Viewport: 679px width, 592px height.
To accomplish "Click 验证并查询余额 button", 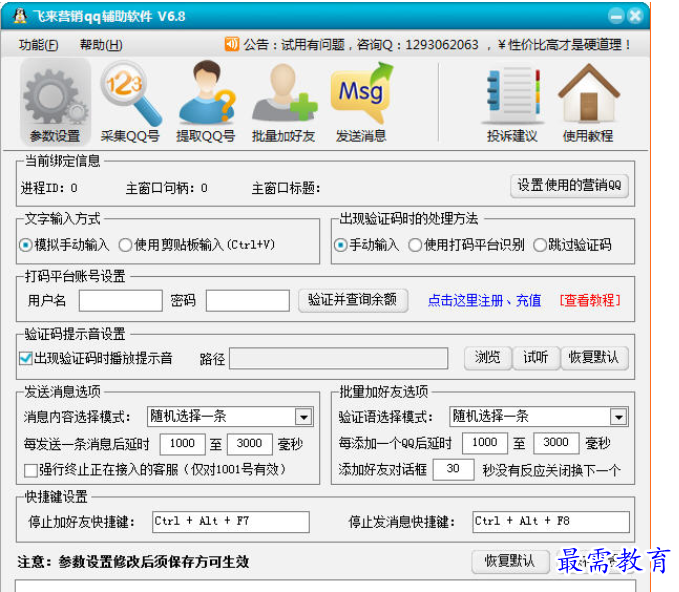I will pyautogui.click(x=353, y=300).
